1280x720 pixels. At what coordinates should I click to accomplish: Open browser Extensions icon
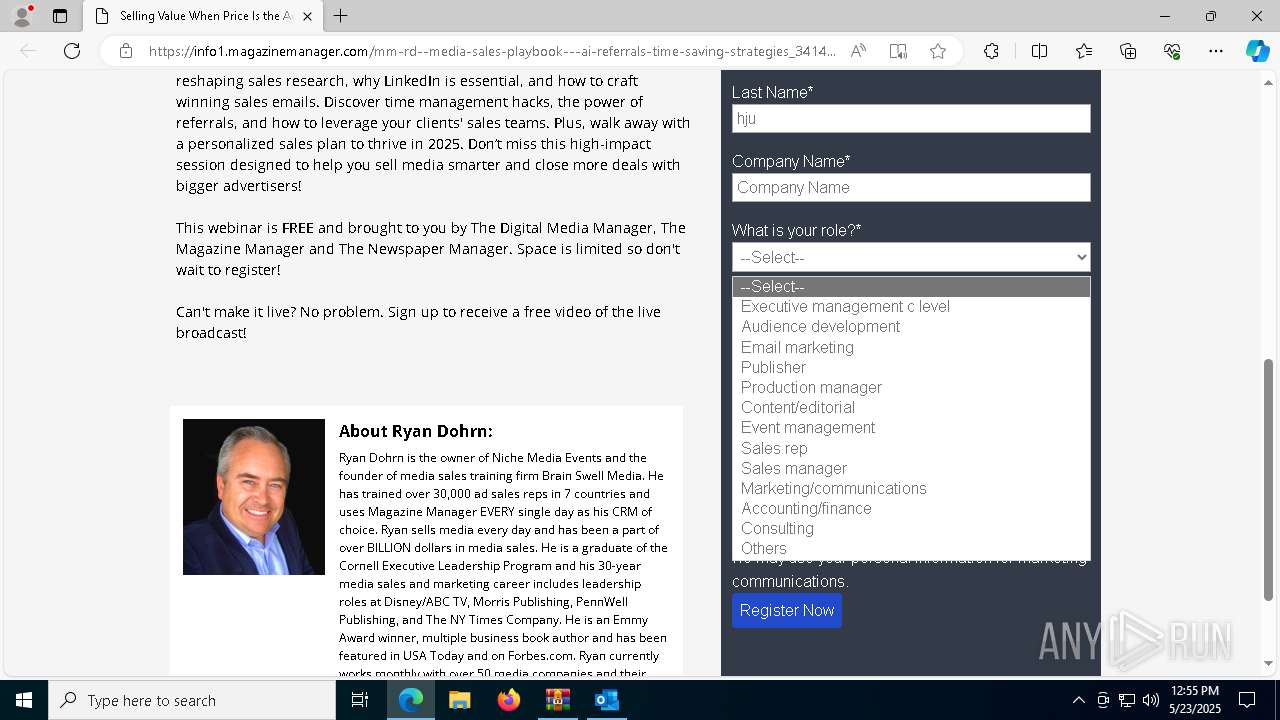click(991, 51)
